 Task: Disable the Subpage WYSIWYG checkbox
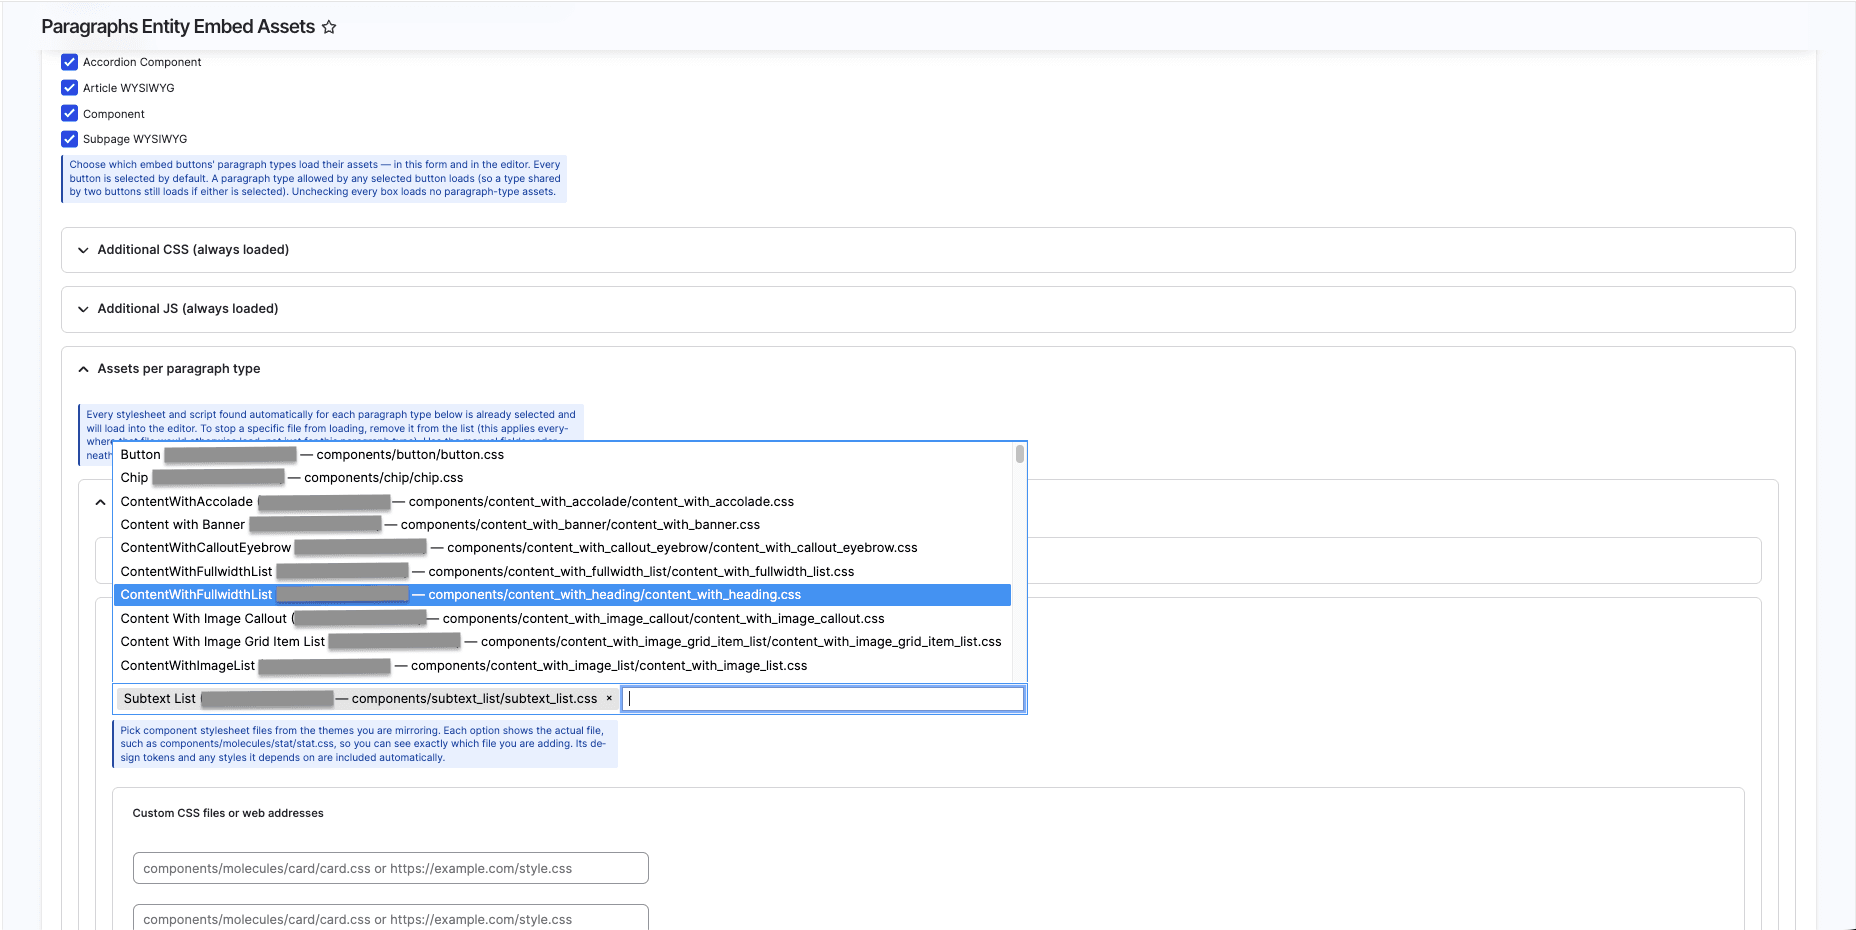click(x=69, y=139)
